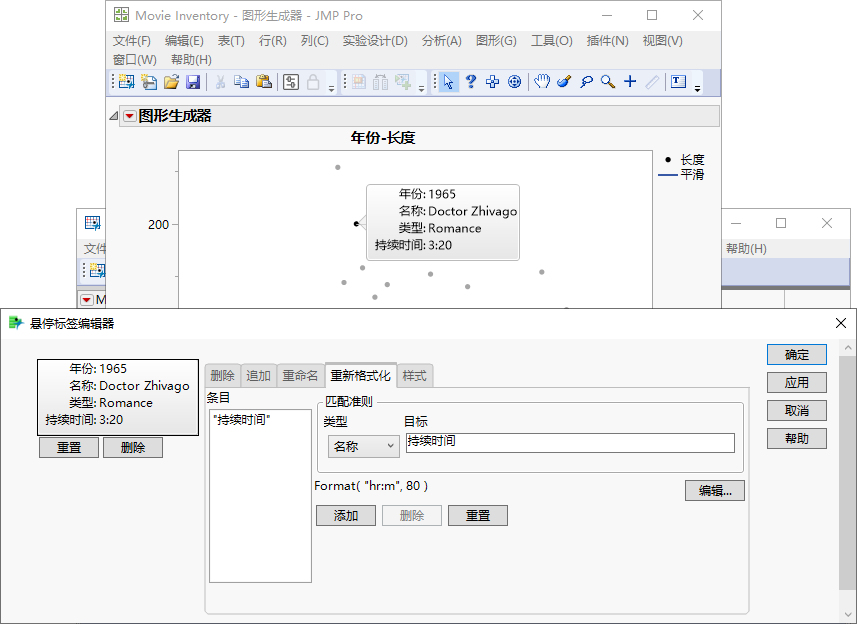The image size is (857, 624).
Task: Select the Help question mark tool
Action: pos(471,82)
